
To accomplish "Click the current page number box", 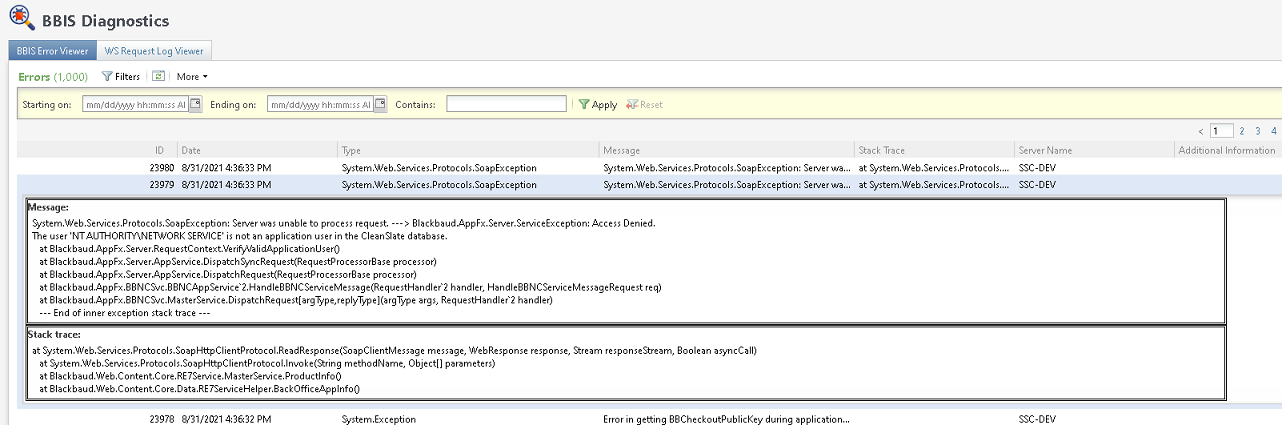I will [1221, 131].
